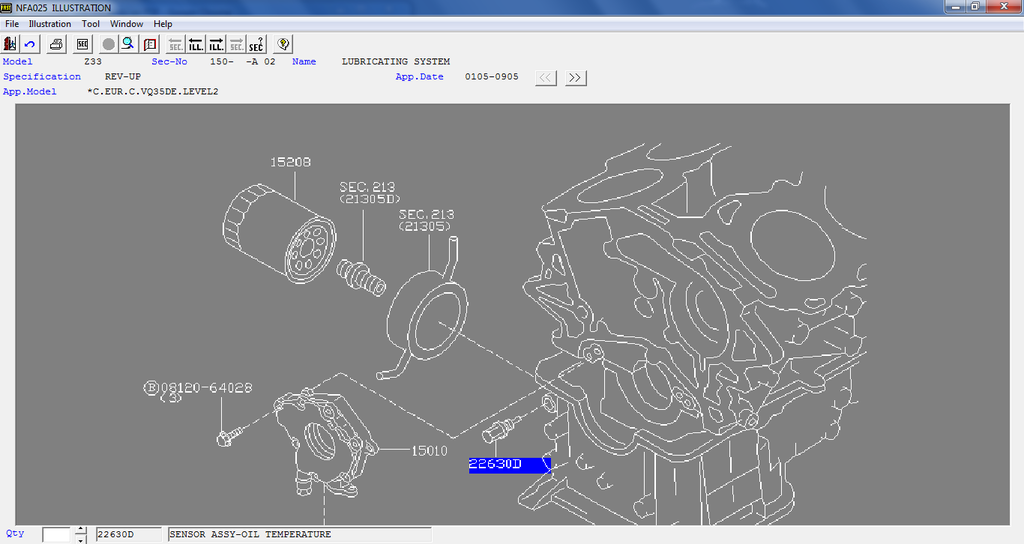The height and width of the screenshot is (544, 1024).
Task: Click part number 15208 oil filter label
Action: point(288,162)
